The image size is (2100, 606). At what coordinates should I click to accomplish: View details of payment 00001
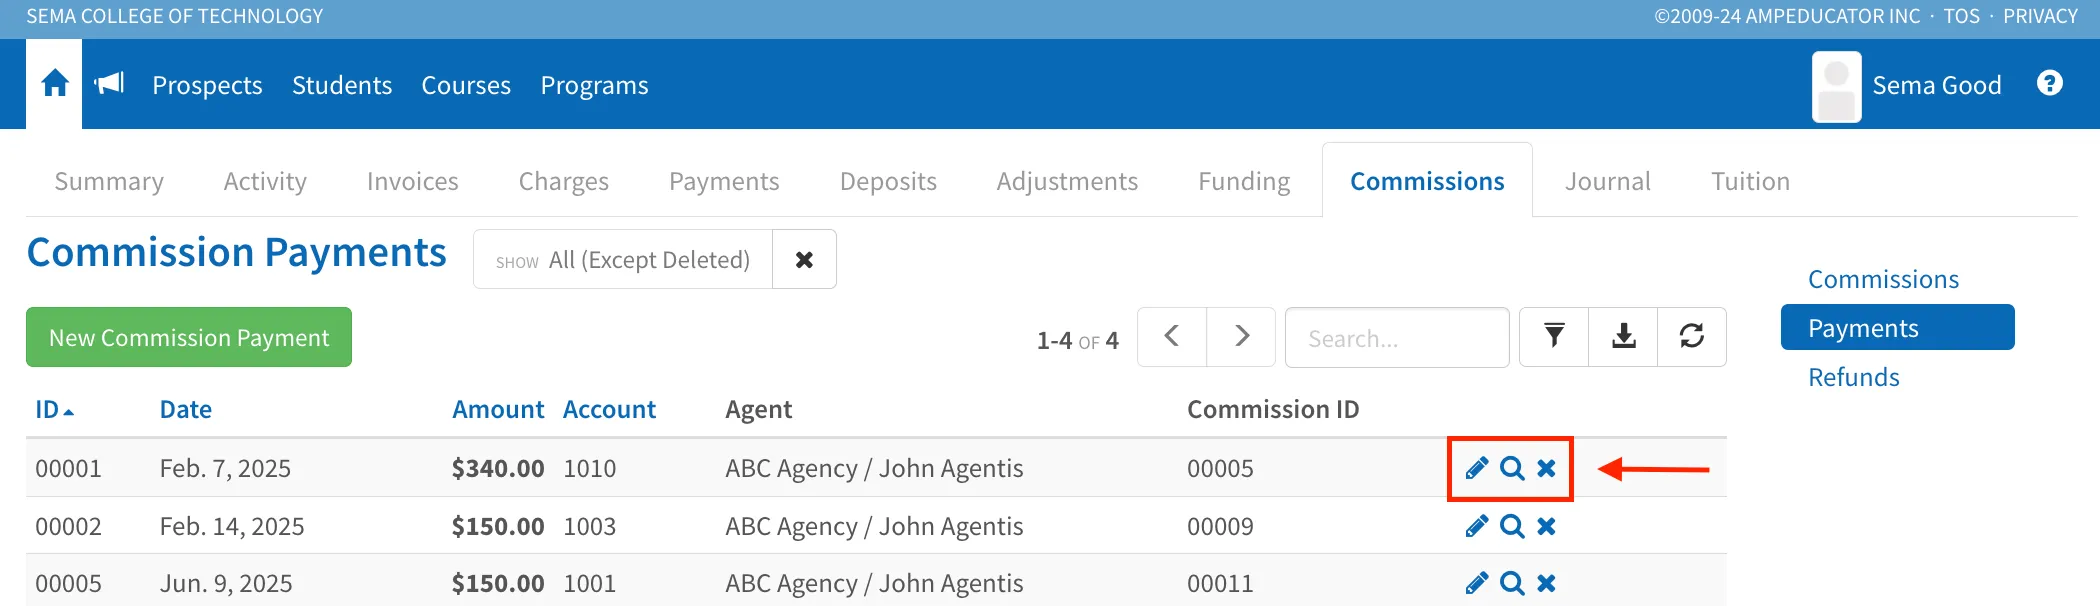click(1512, 468)
